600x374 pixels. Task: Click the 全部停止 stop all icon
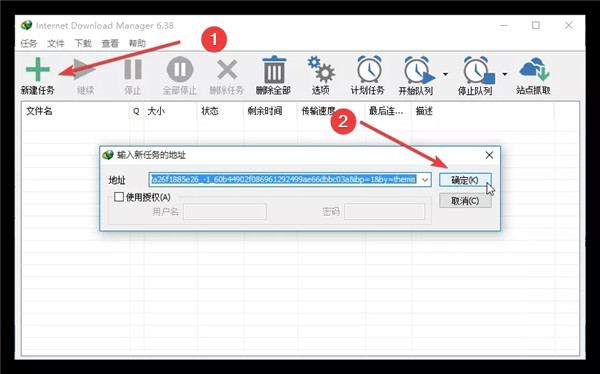pyautogui.click(x=180, y=69)
